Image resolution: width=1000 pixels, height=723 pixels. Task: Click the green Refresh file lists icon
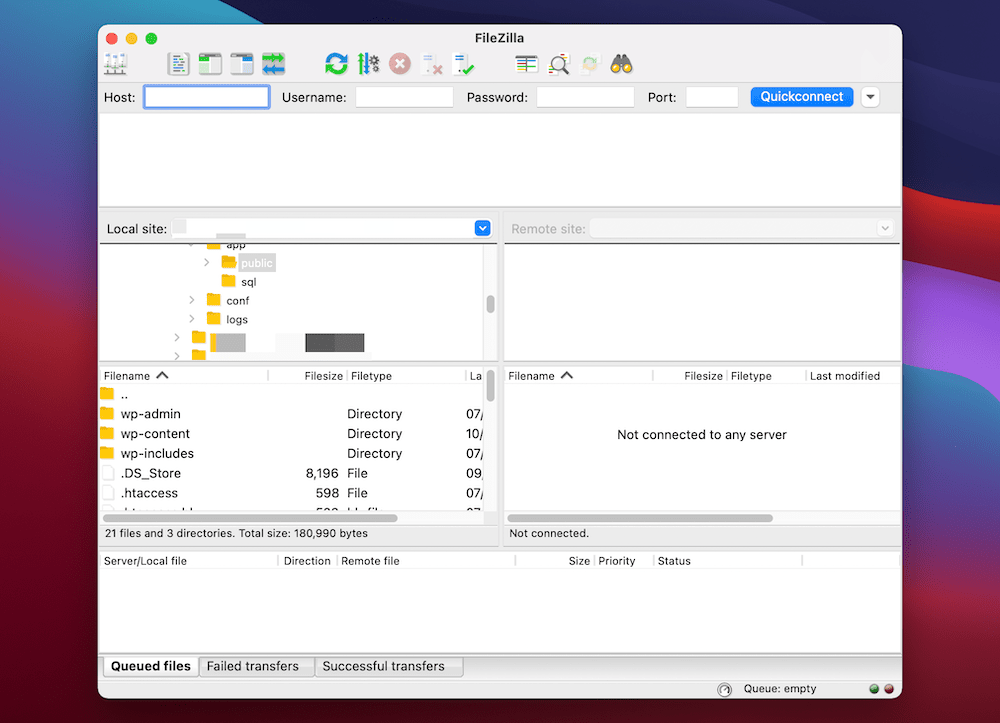(x=336, y=64)
